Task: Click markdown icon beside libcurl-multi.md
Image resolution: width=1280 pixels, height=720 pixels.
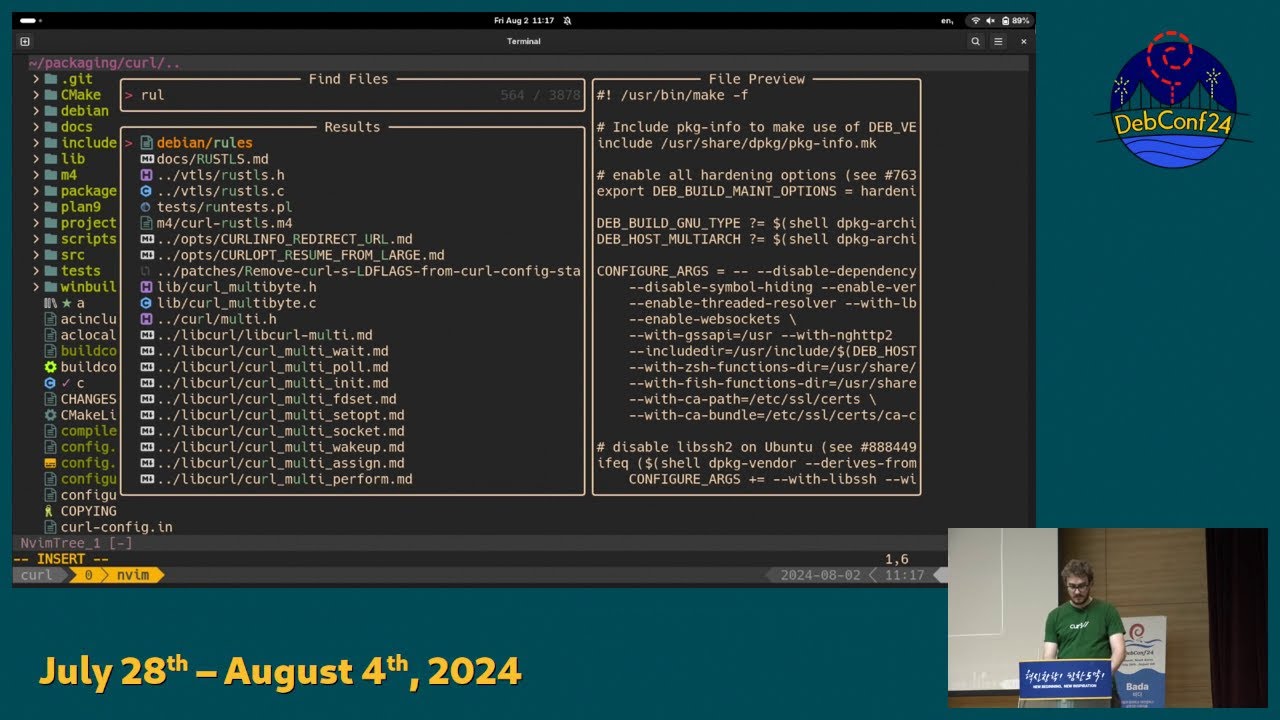Action: pos(146,335)
